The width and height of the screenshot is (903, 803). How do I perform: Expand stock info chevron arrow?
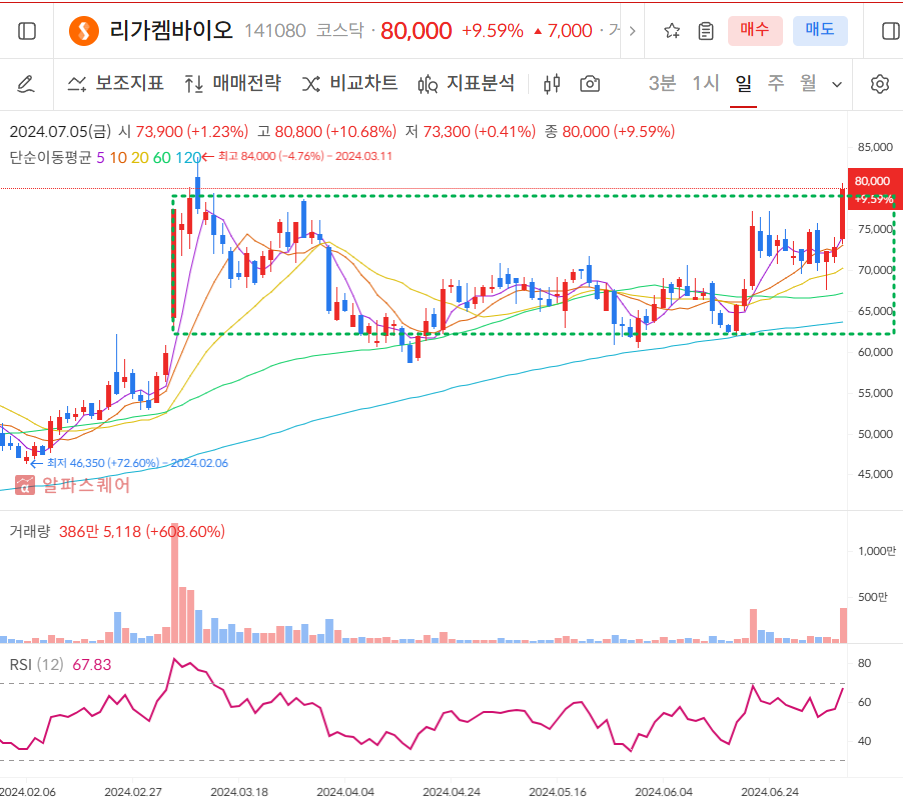(x=632, y=31)
